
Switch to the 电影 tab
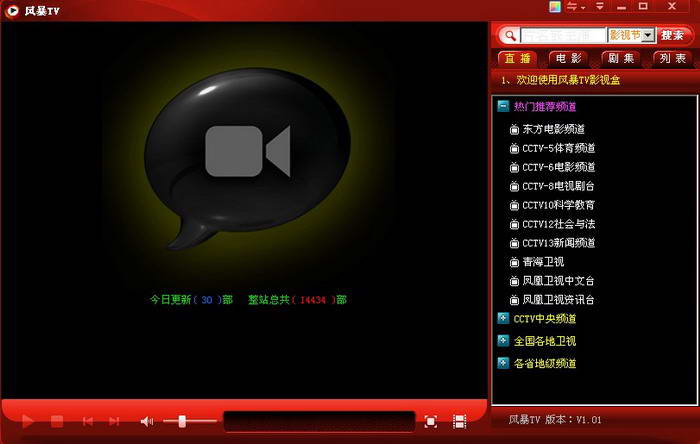pos(569,58)
